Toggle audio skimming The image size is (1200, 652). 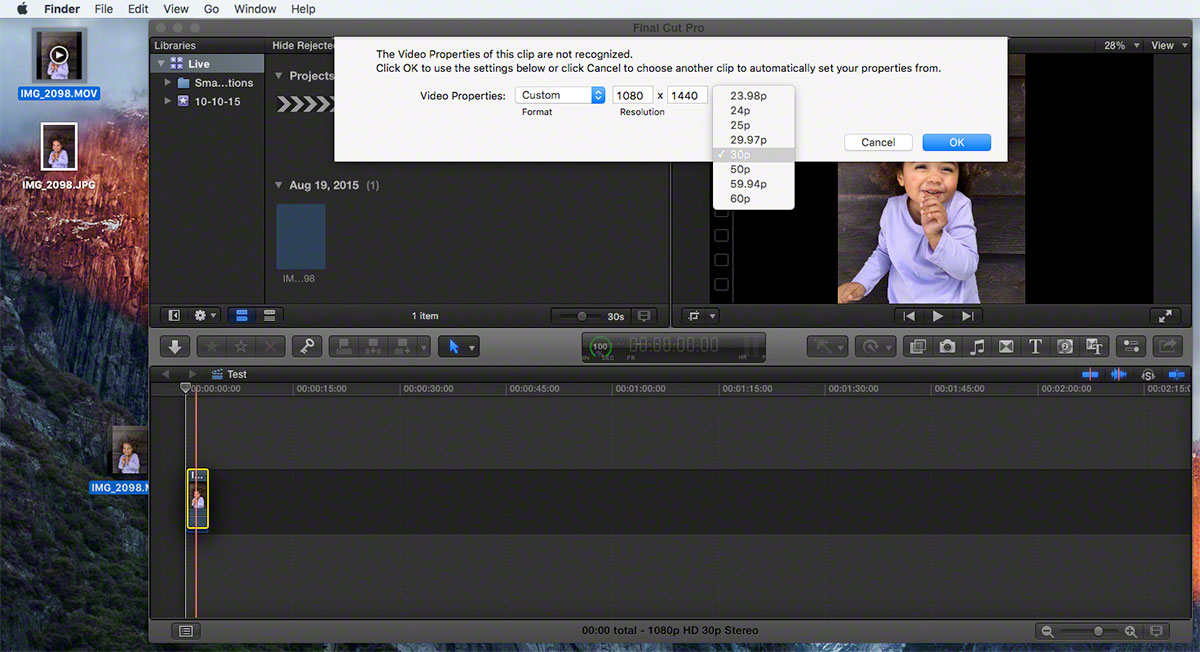pos(1118,374)
